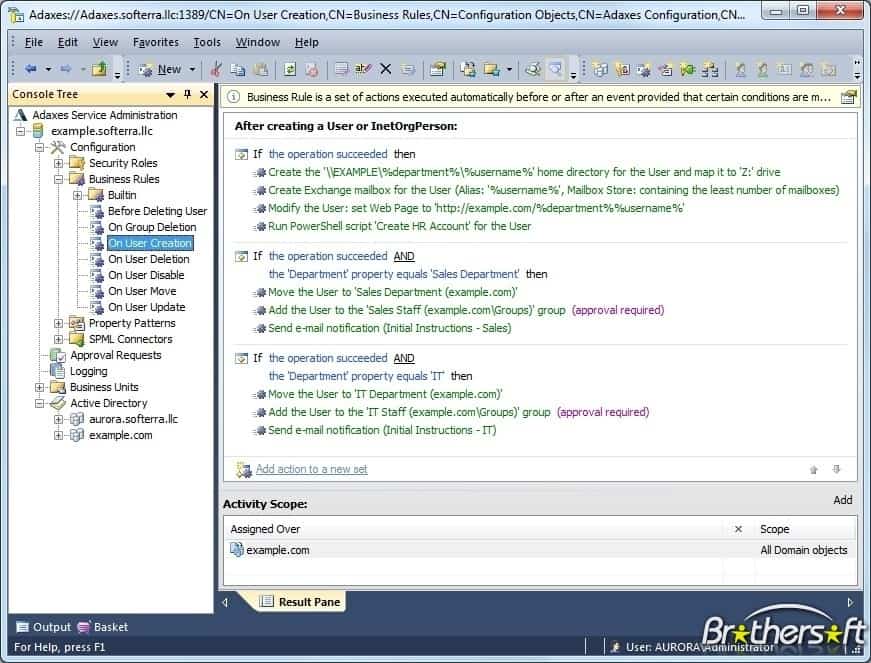Open the Console Tree pane options dropdown
871x663 pixels.
point(170,95)
